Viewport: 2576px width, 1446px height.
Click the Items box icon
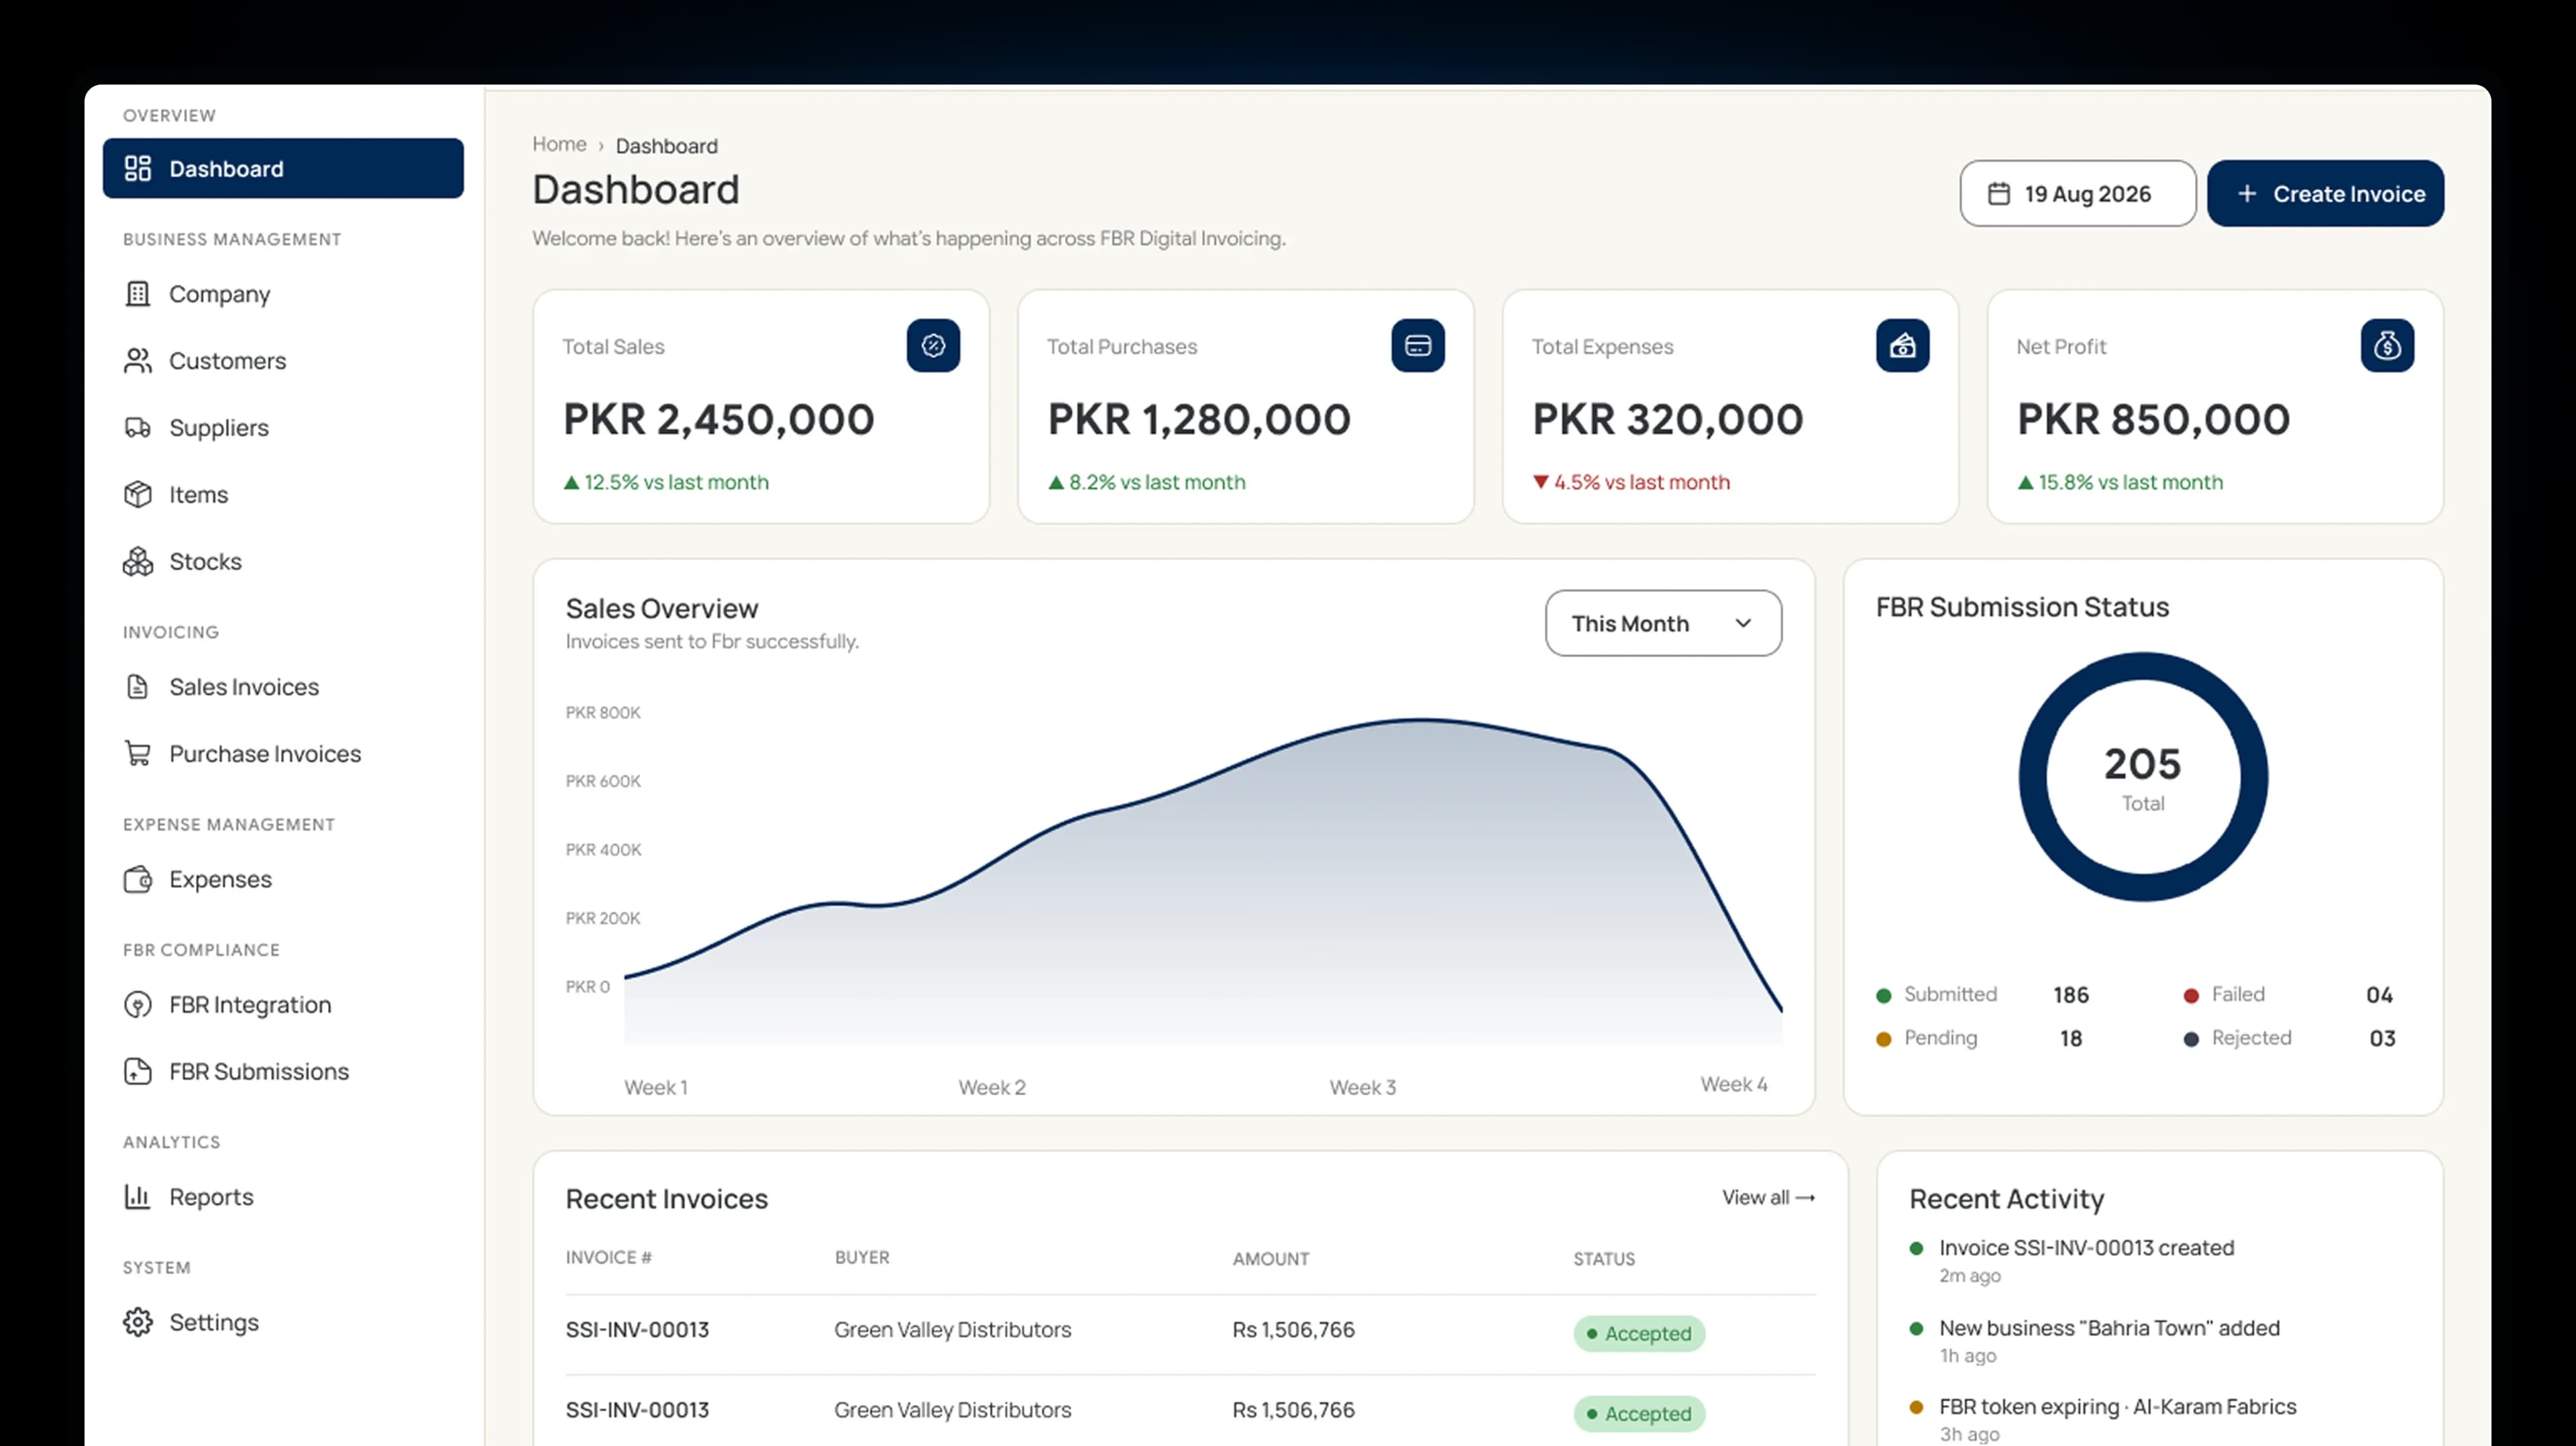[x=138, y=494]
